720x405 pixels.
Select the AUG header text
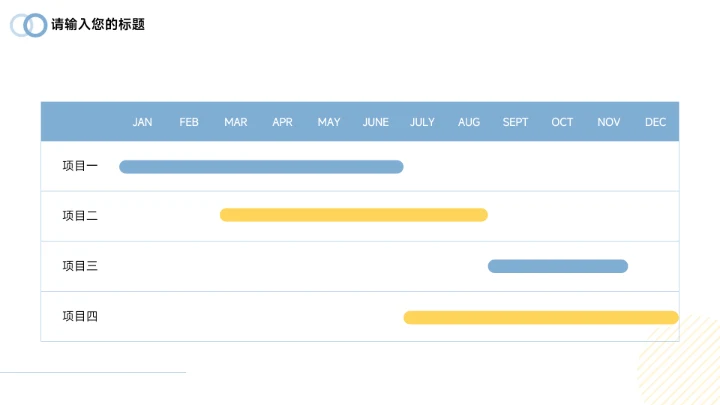469,122
